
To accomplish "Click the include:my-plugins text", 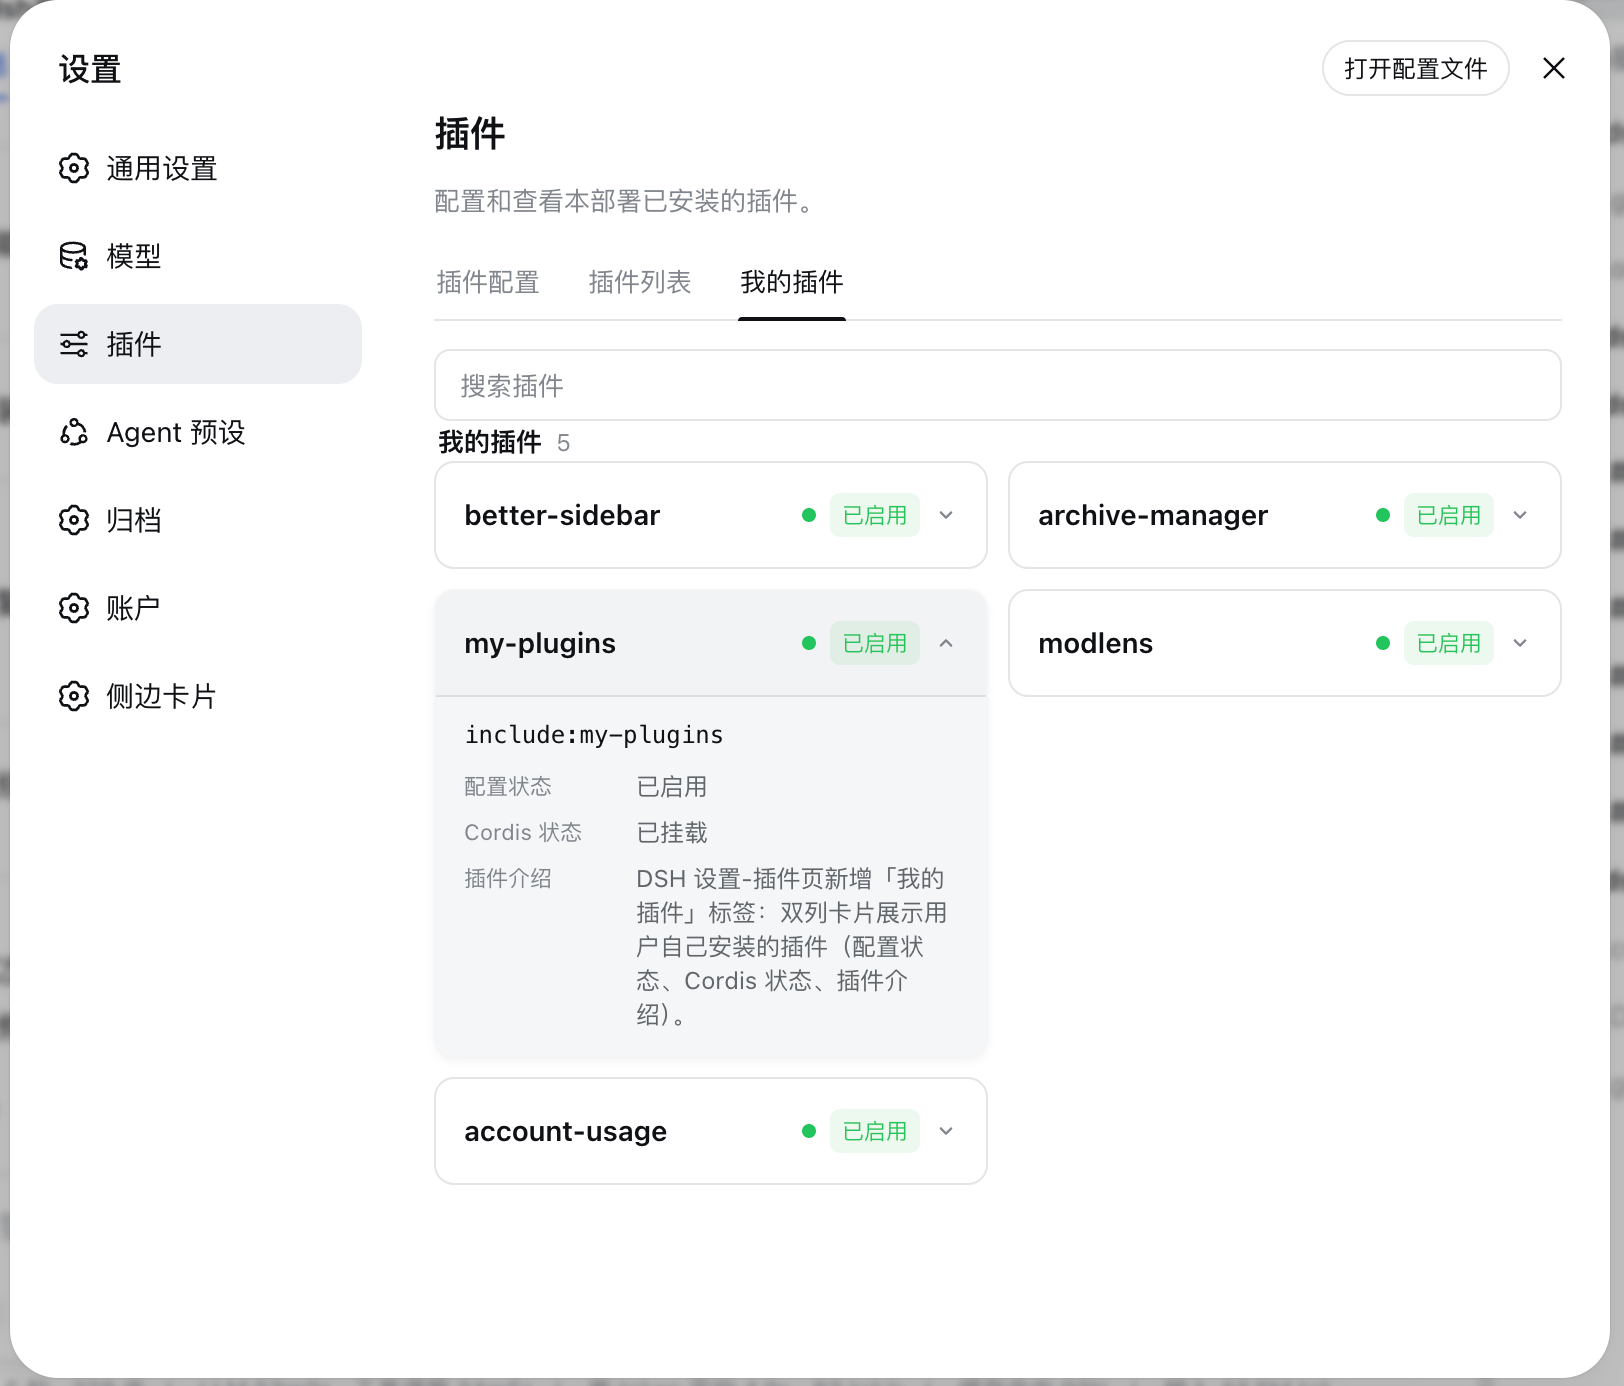I will (594, 735).
